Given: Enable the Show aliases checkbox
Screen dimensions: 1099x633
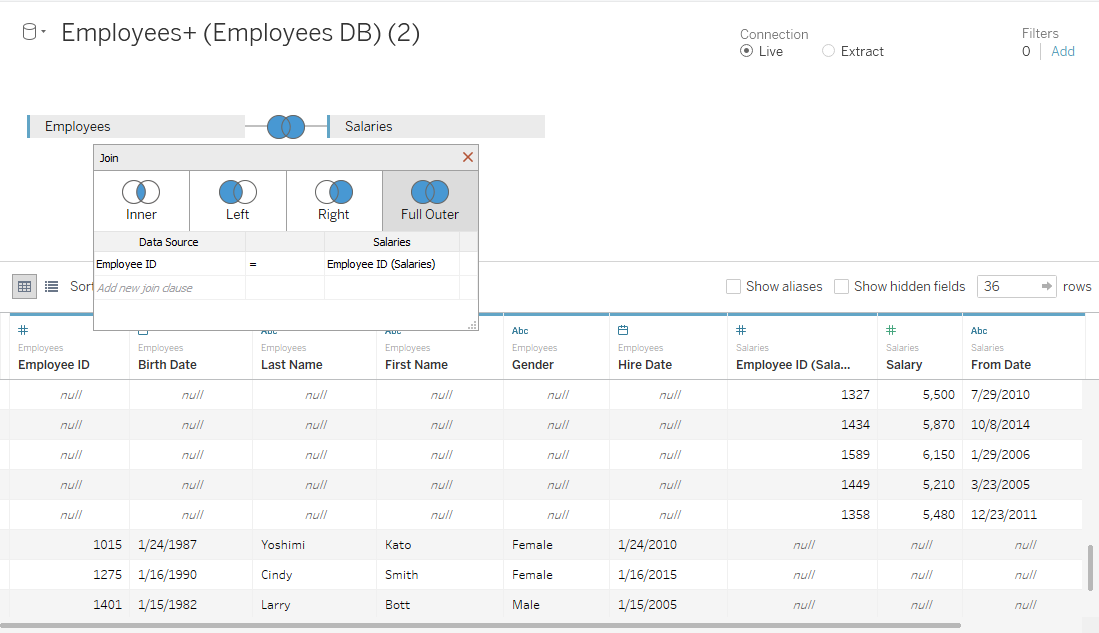Looking at the screenshot, I should 734,287.
